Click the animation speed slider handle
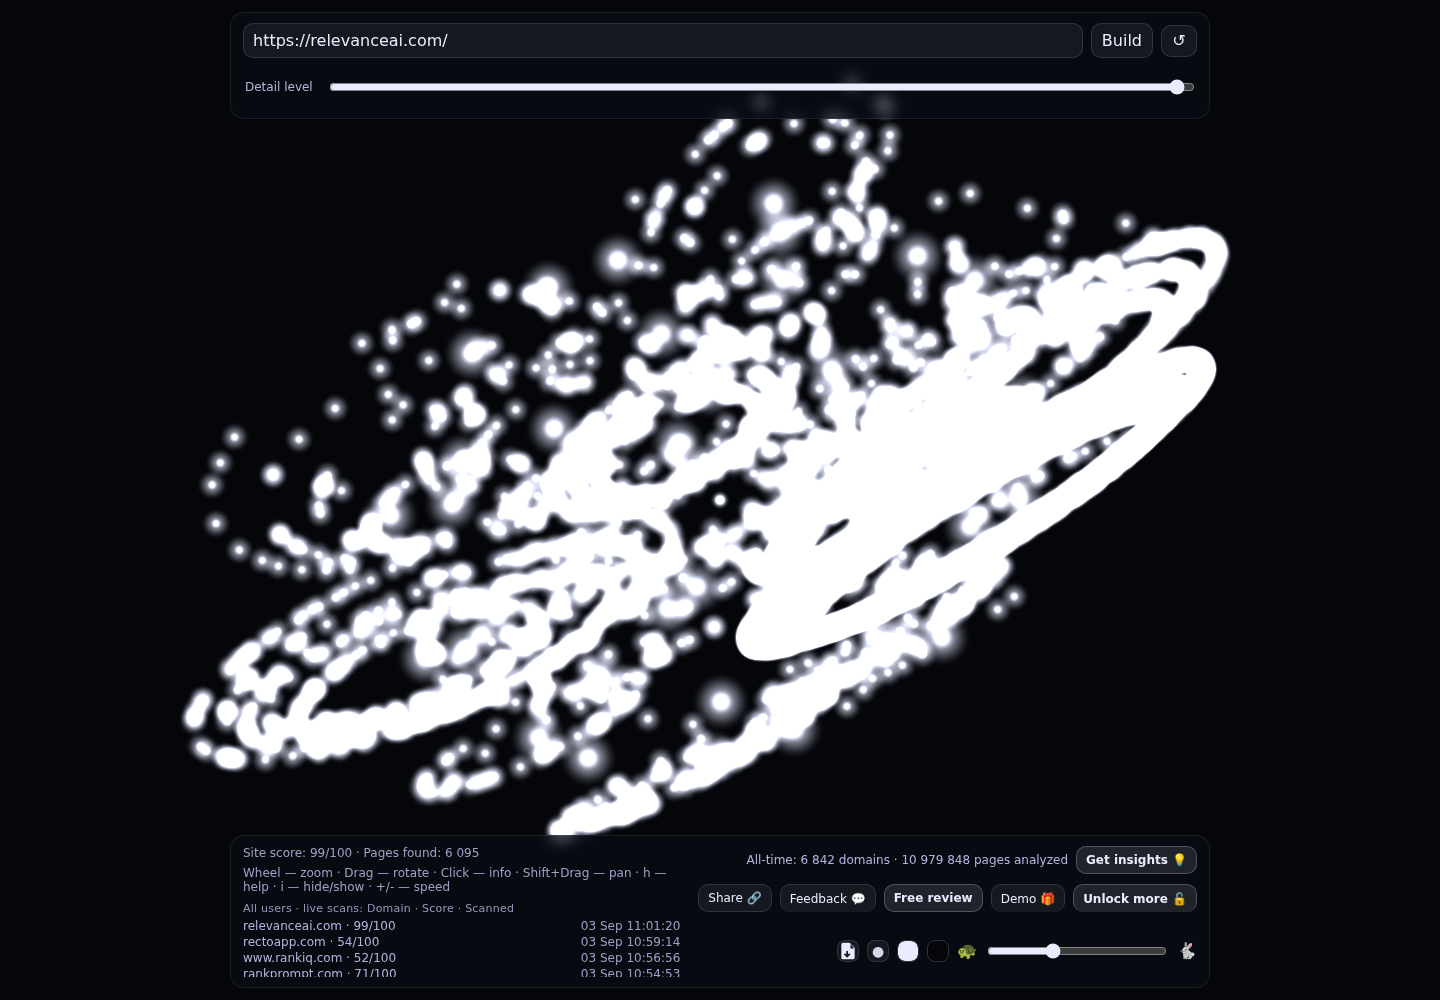1440x1000 pixels. 1053,951
